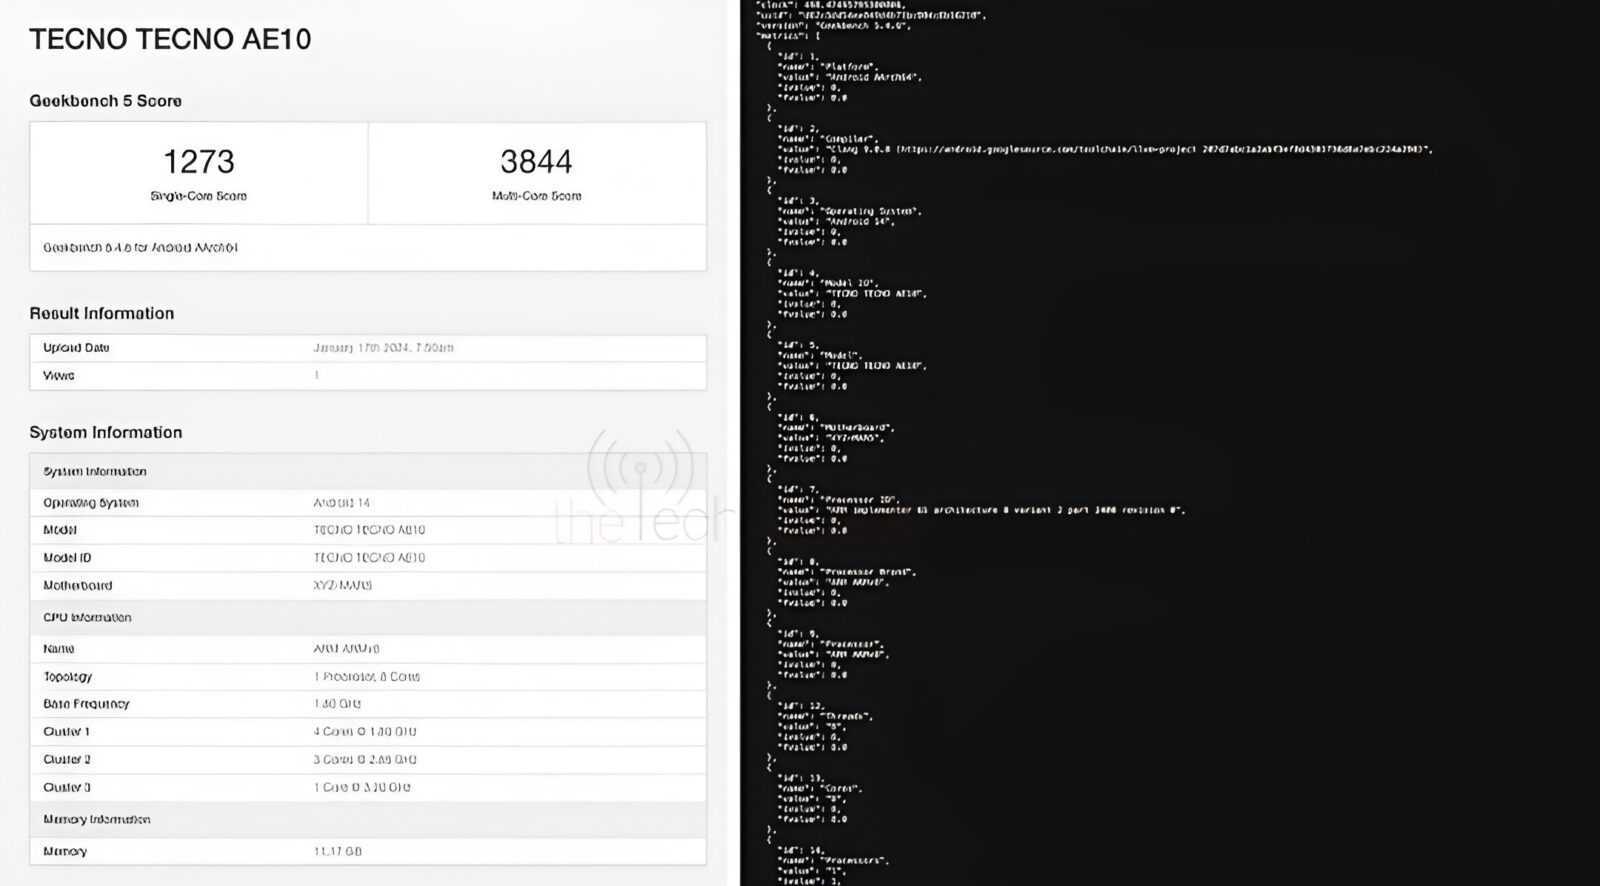Viewport: 1600px width, 886px height.
Task: Click the "Motherboard" table label
Action: click(x=77, y=586)
